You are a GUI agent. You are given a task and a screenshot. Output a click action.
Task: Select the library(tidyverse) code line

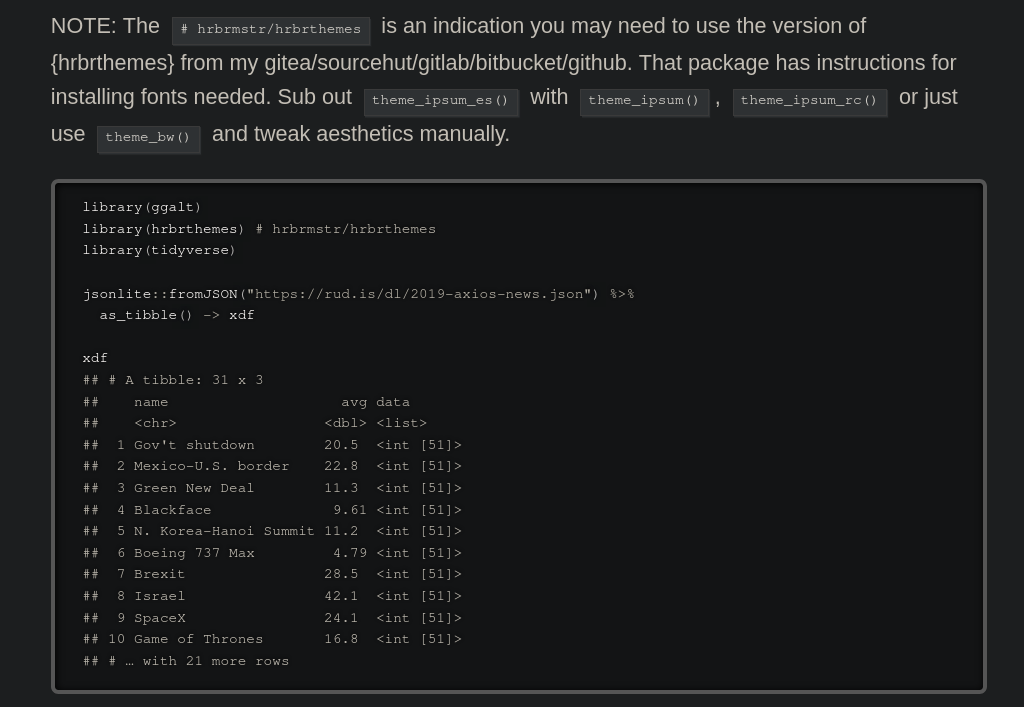click(158, 250)
